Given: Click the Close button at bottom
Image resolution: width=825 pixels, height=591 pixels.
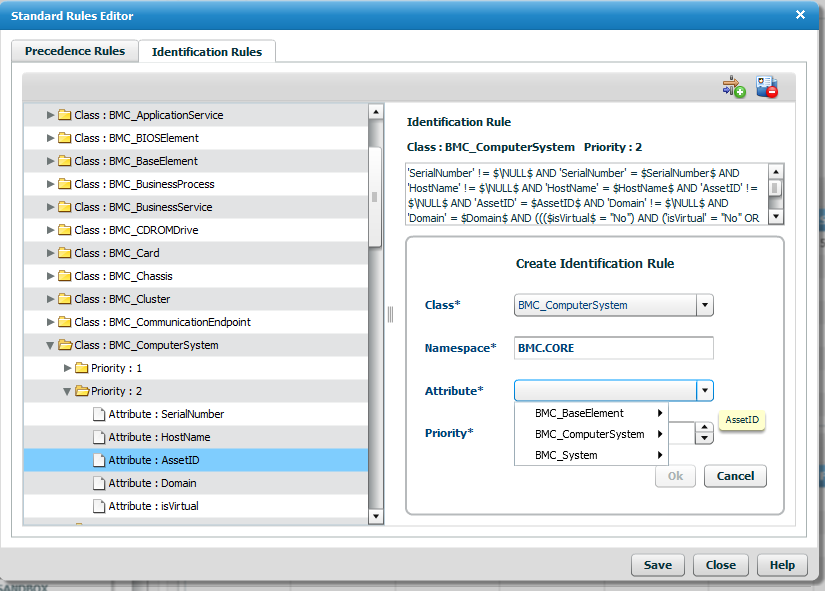Looking at the screenshot, I should click(720, 565).
